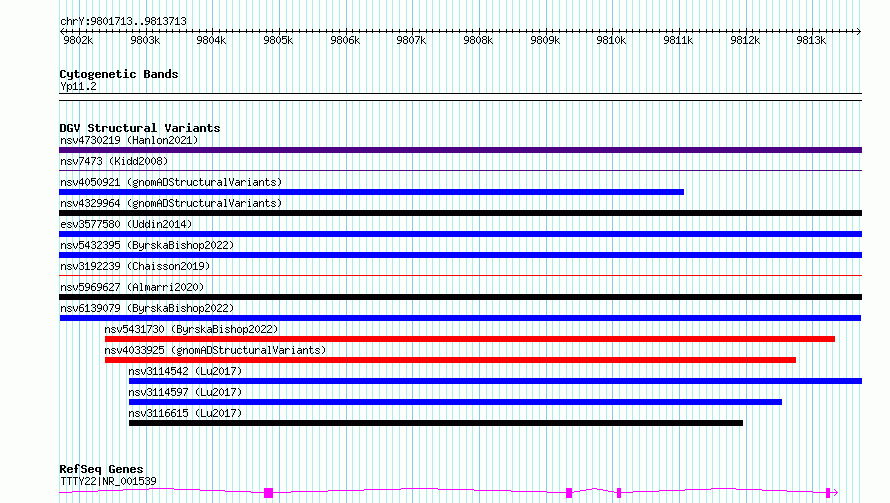Open nsv5431730 (ByrskaBishop2022) label

[x=191, y=329]
